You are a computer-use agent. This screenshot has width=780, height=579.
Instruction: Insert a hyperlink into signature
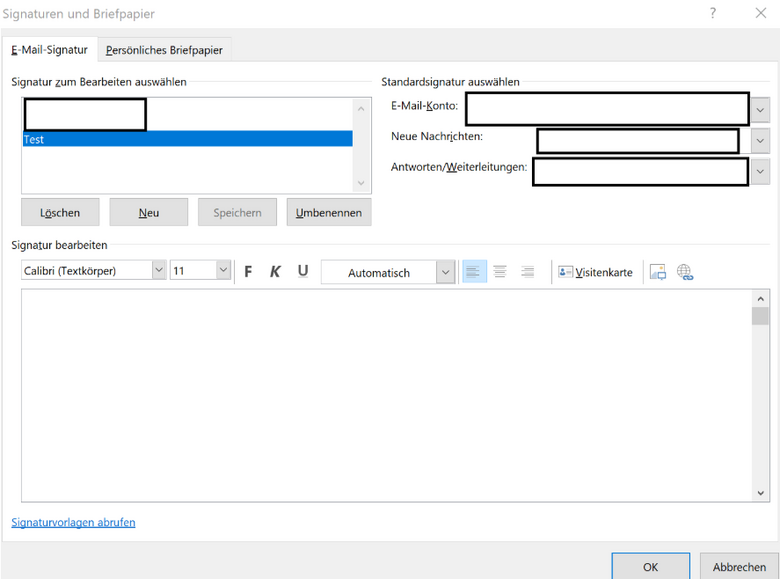pos(684,272)
